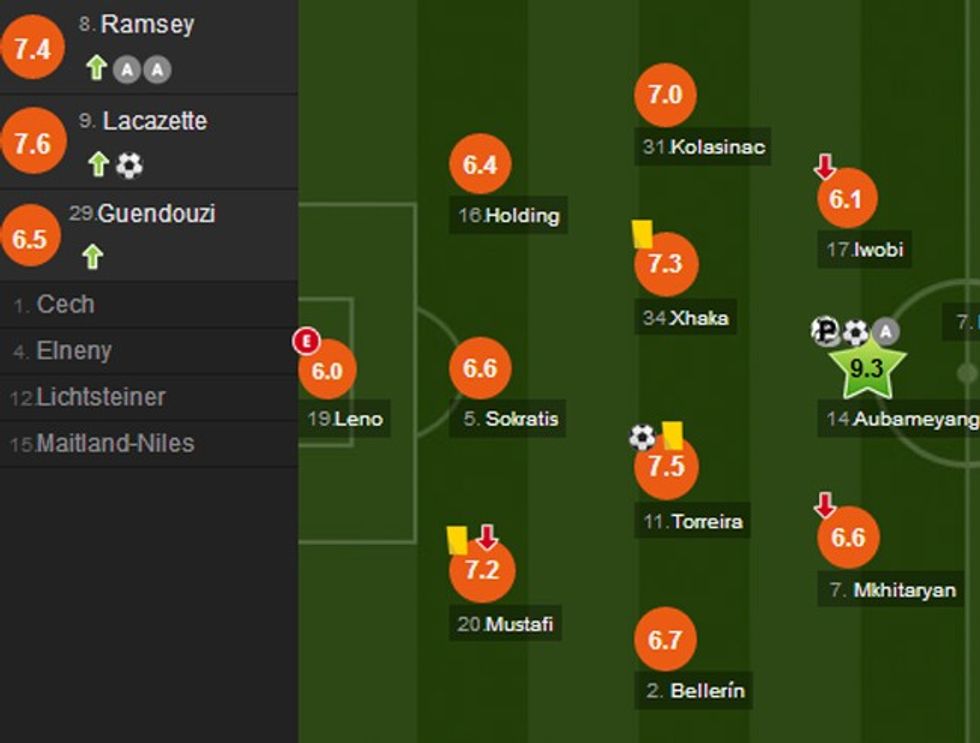Viewport: 980px width, 743px height.
Task: Click the red E badge beside Leno
Action: coord(305,342)
